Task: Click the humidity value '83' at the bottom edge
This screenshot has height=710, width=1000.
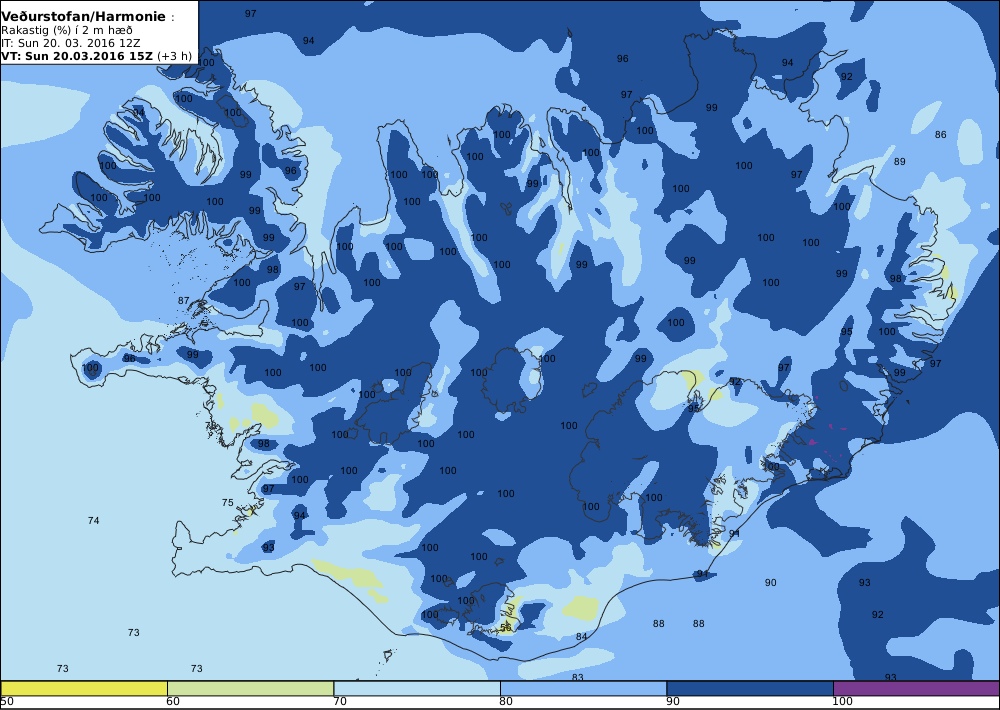Action: pos(578,677)
